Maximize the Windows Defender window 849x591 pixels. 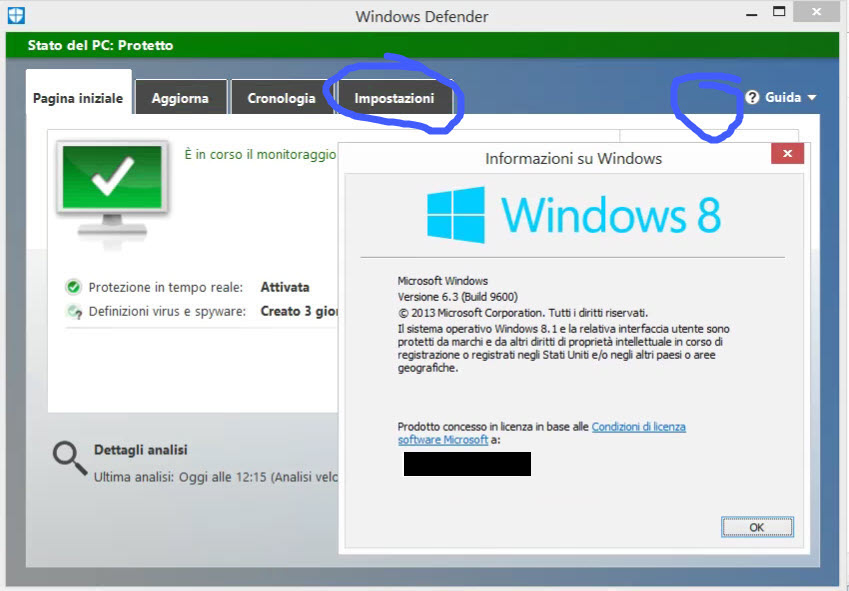click(779, 12)
